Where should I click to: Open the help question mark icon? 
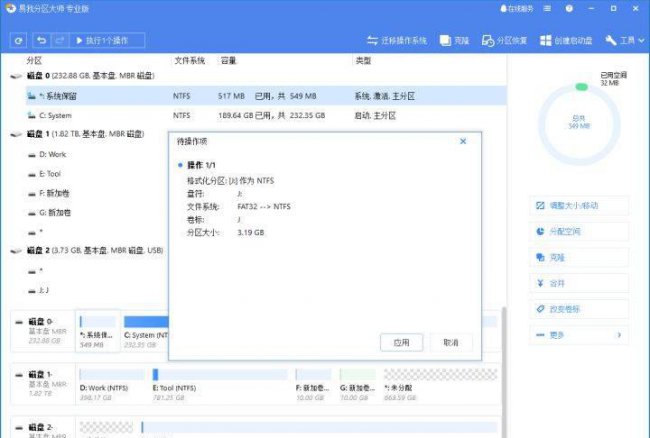coord(569,8)
